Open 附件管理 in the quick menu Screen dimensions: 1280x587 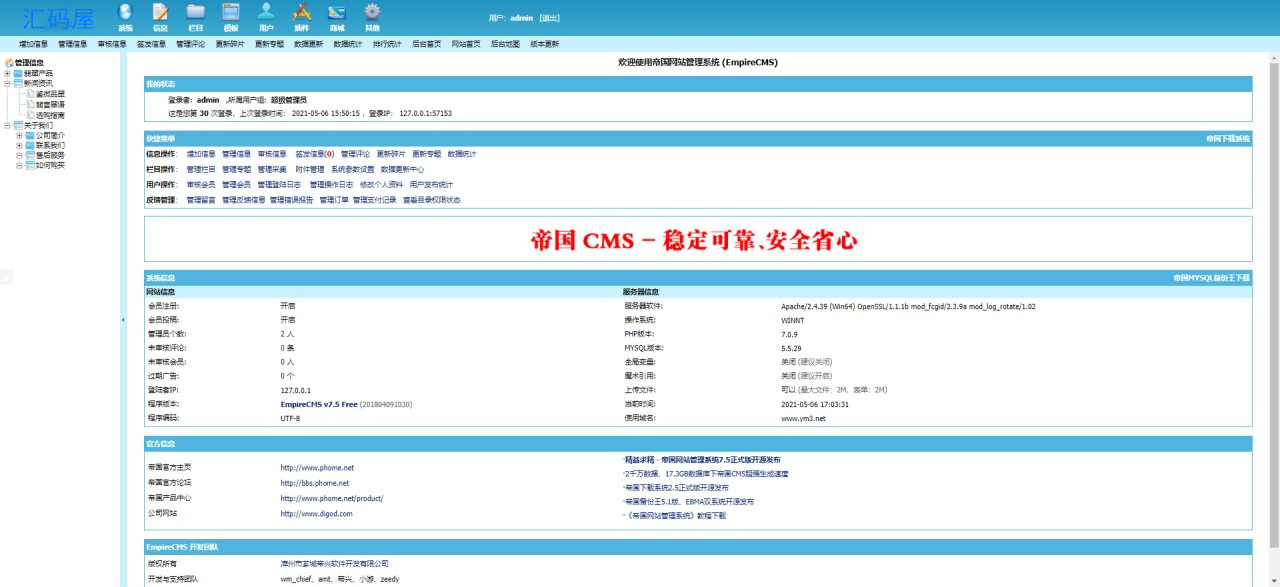coord(310,169)
